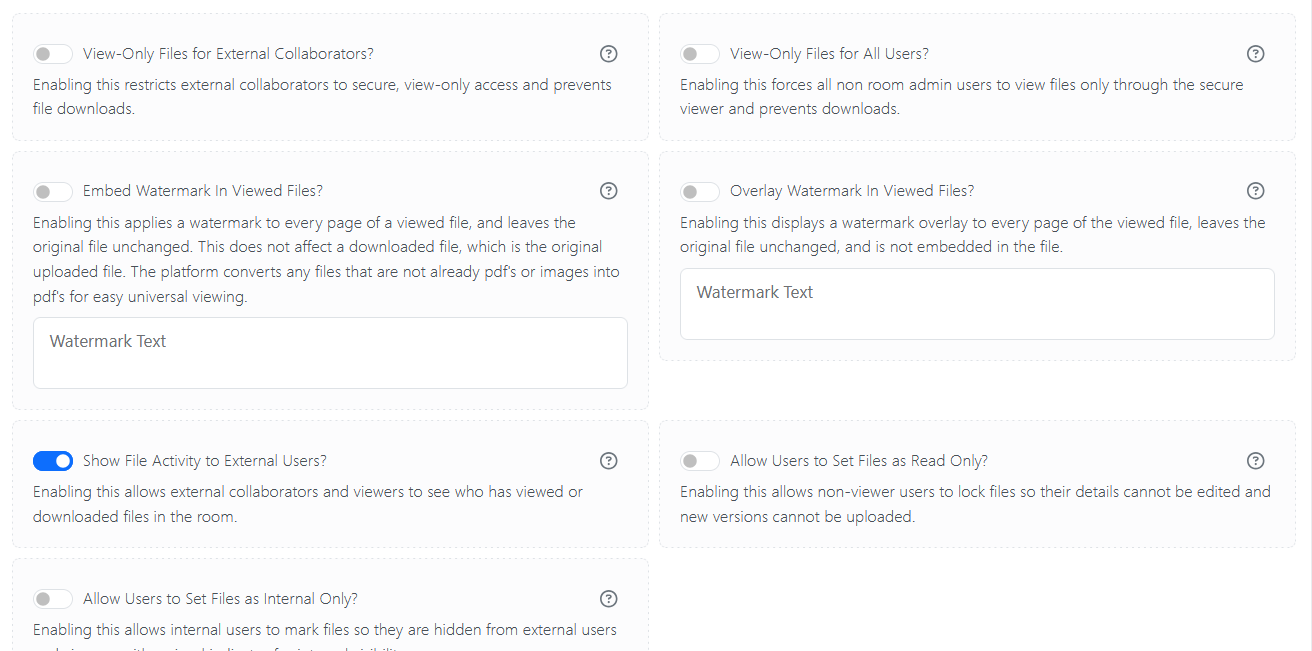Turn on Overlay Watermark In Viewed Files
Image resolution: width=1312 pixels, height=651 pixels.
(x=700, y=191)
